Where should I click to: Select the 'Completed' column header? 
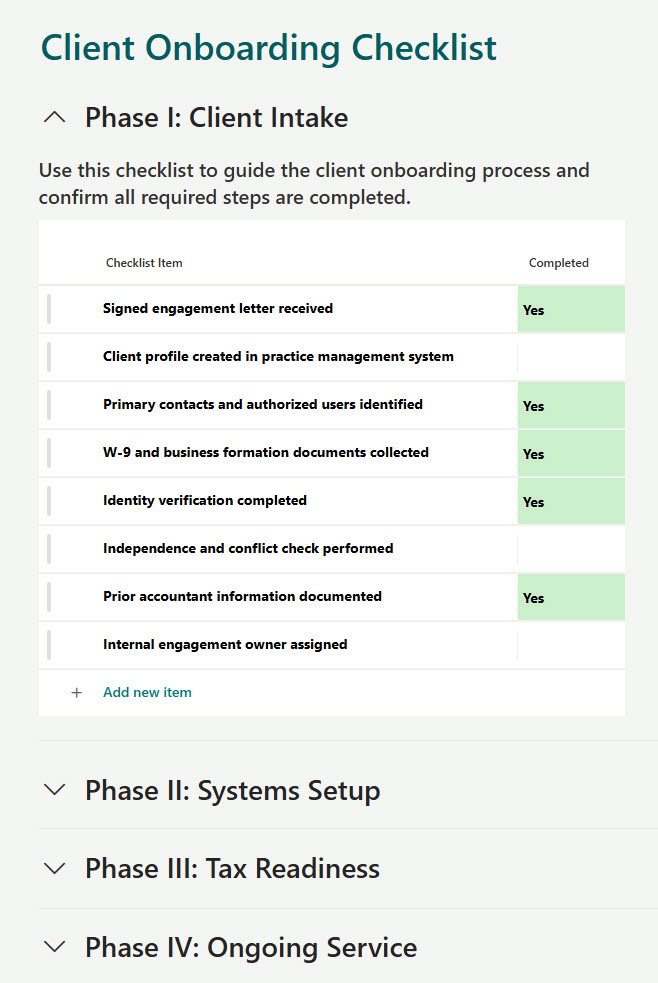pyautogui.click(x=559, y=262)
